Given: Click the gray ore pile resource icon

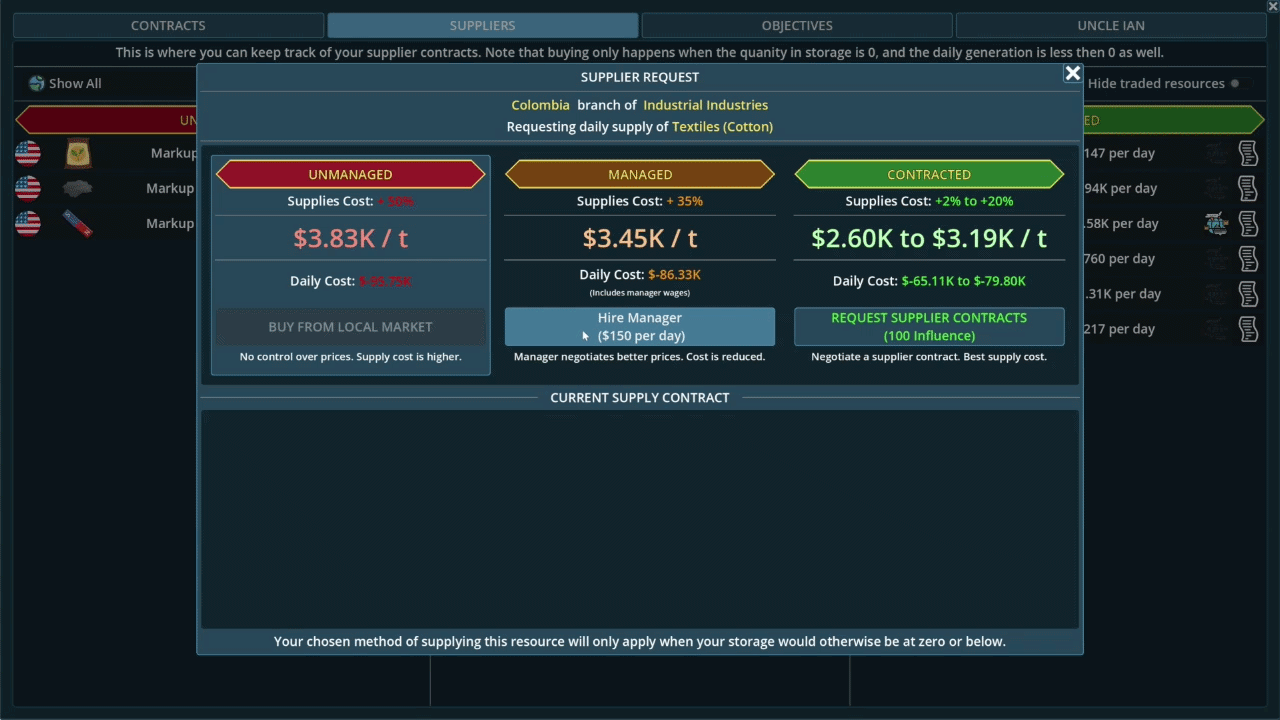Looking at the screenshot, I should point(78,188).
